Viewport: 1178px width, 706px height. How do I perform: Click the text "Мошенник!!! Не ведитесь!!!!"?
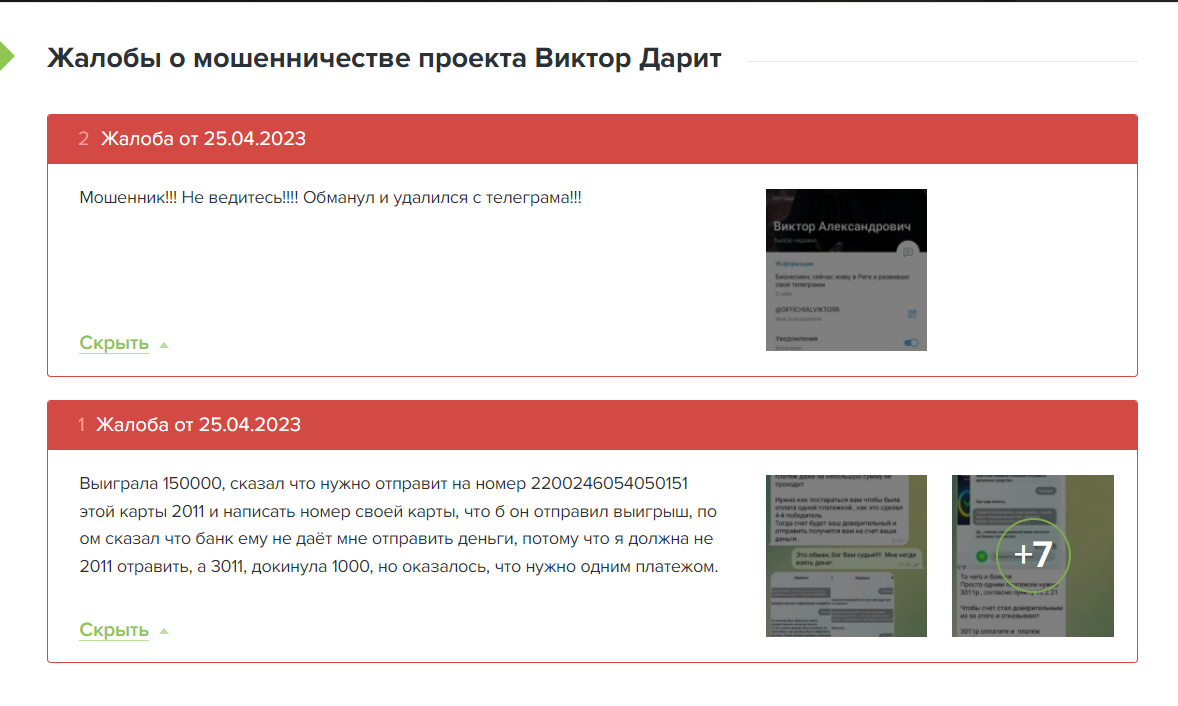(x=189, y=198)
